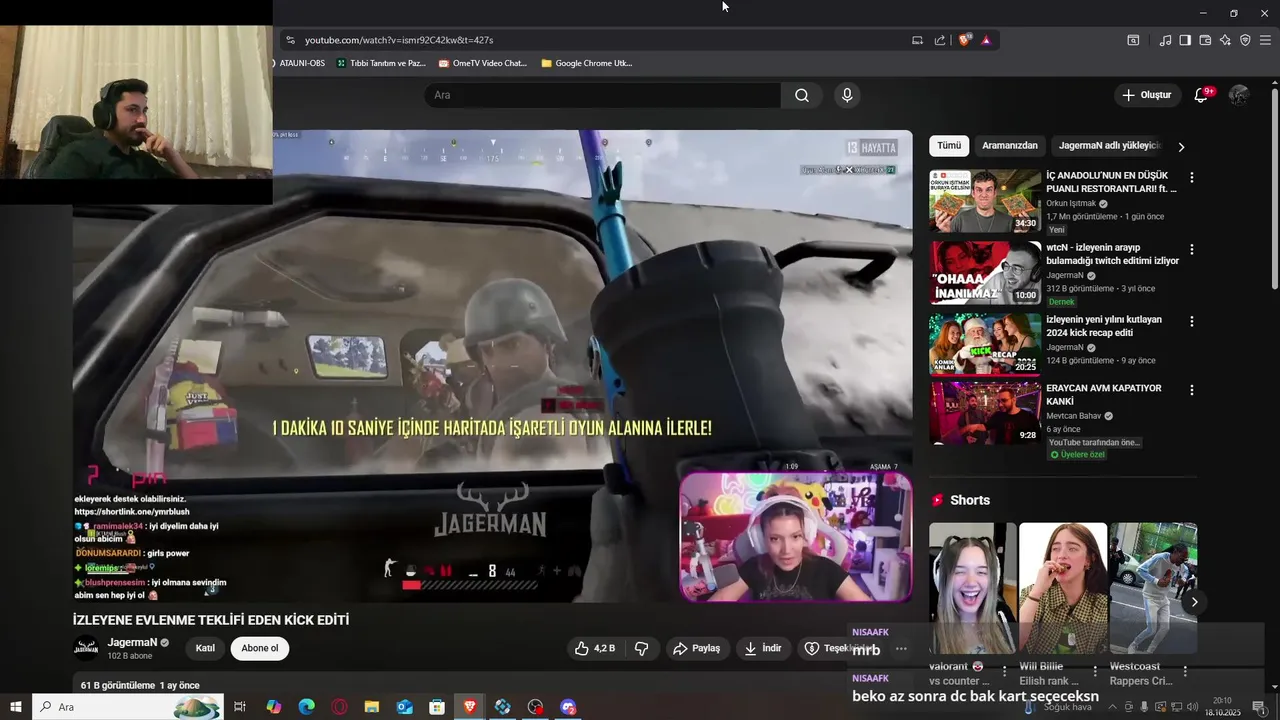This screenshot has height=720, width=1280.
Task: Open the Tıbbi Tanıtım ve Paz... bookmark
Action: pos(381,63)
